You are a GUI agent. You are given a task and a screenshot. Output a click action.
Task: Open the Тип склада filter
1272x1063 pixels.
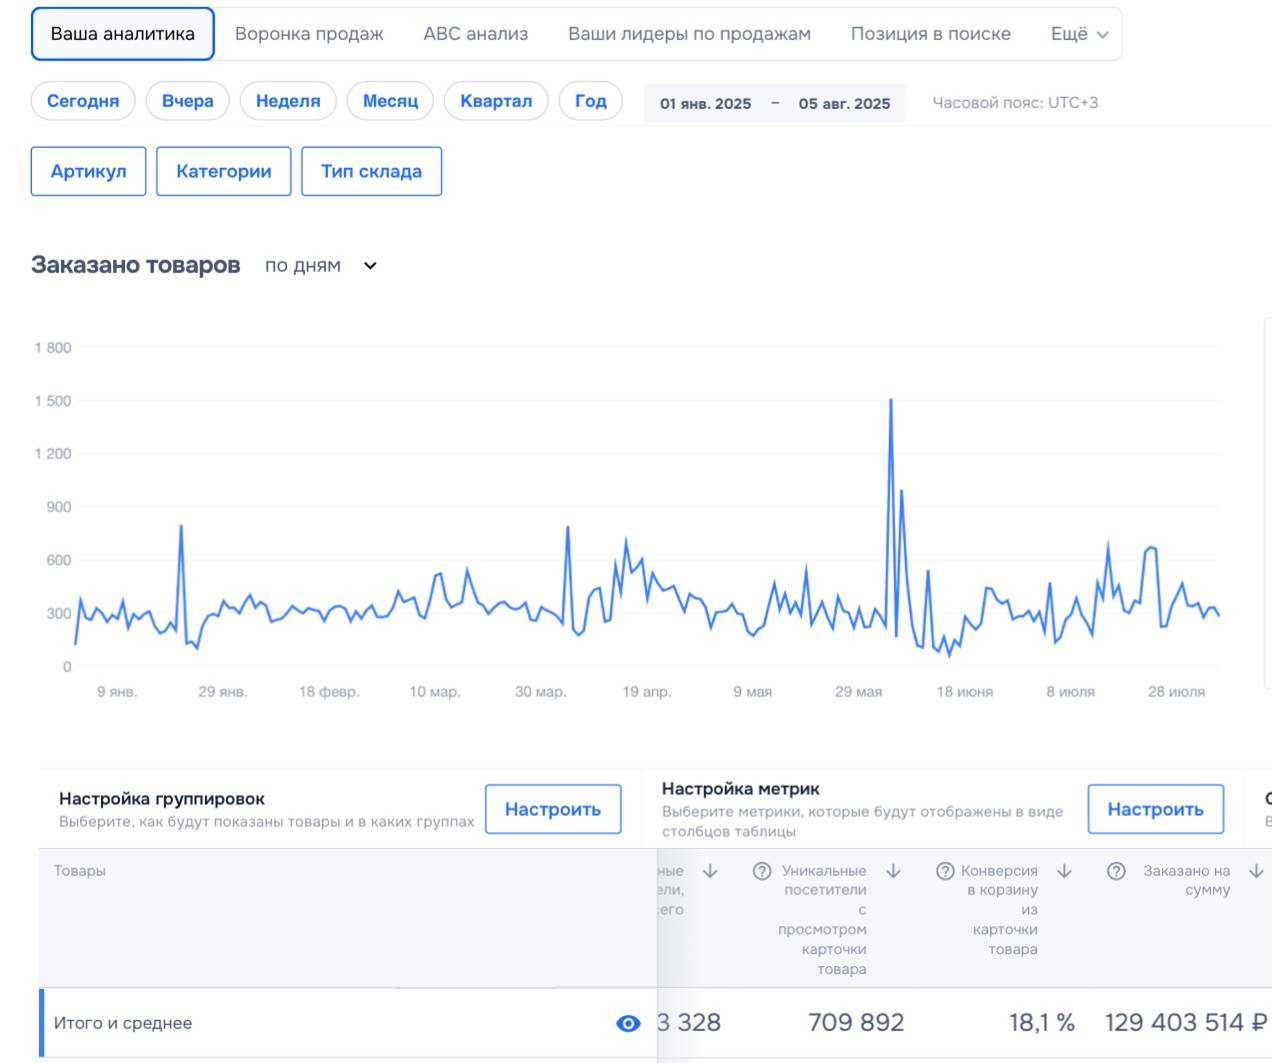(371, 171)
